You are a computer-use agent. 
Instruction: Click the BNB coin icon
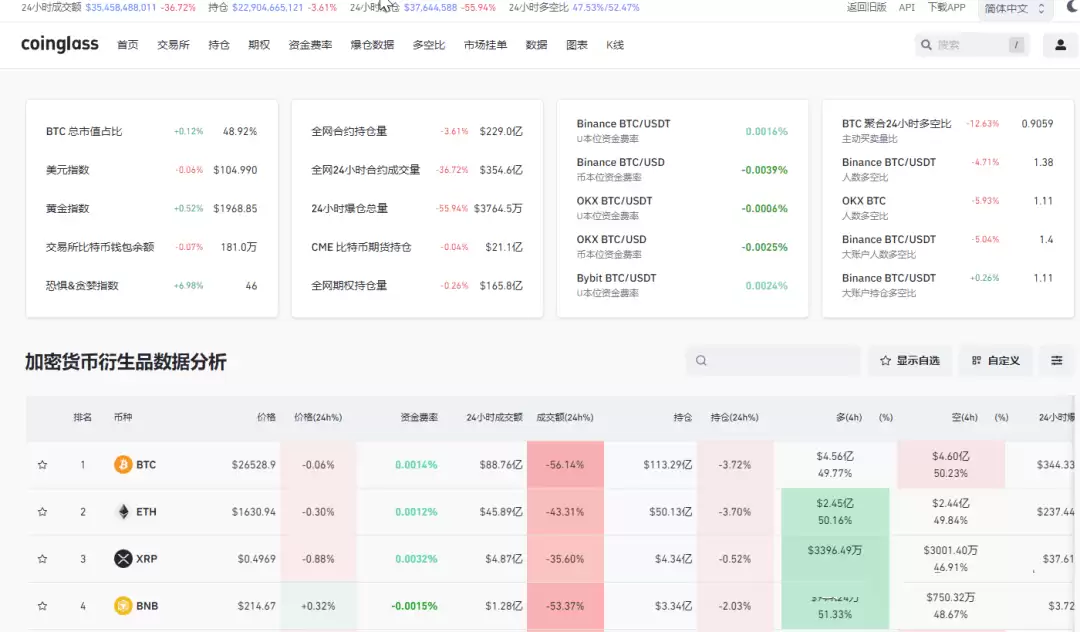pos(122,605)
